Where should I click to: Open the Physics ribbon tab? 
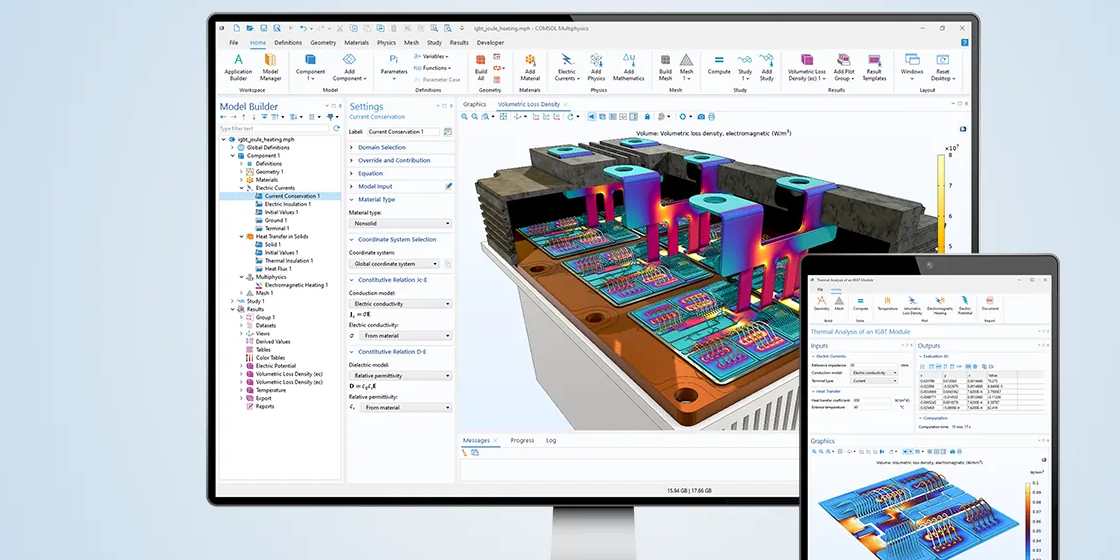[386, 43]
